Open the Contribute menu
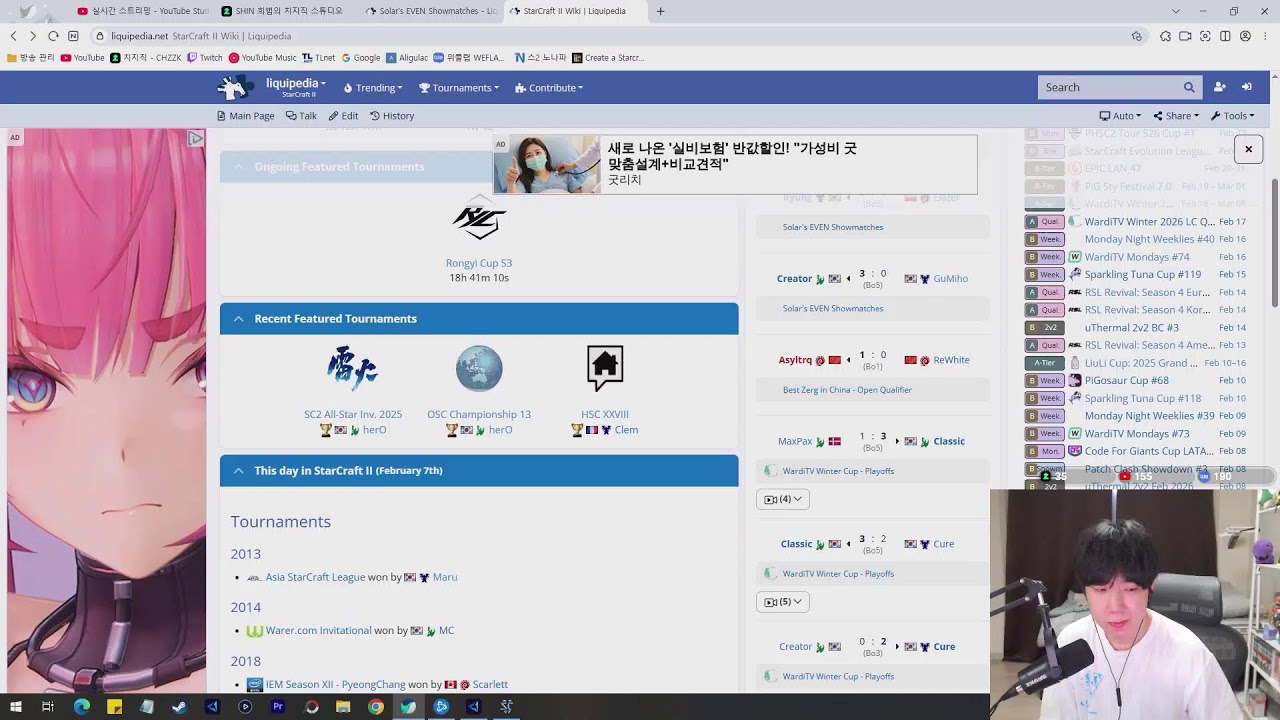The height and width of the screenshot is (720, 1280). pyautogui.click(x=549, y=88)
